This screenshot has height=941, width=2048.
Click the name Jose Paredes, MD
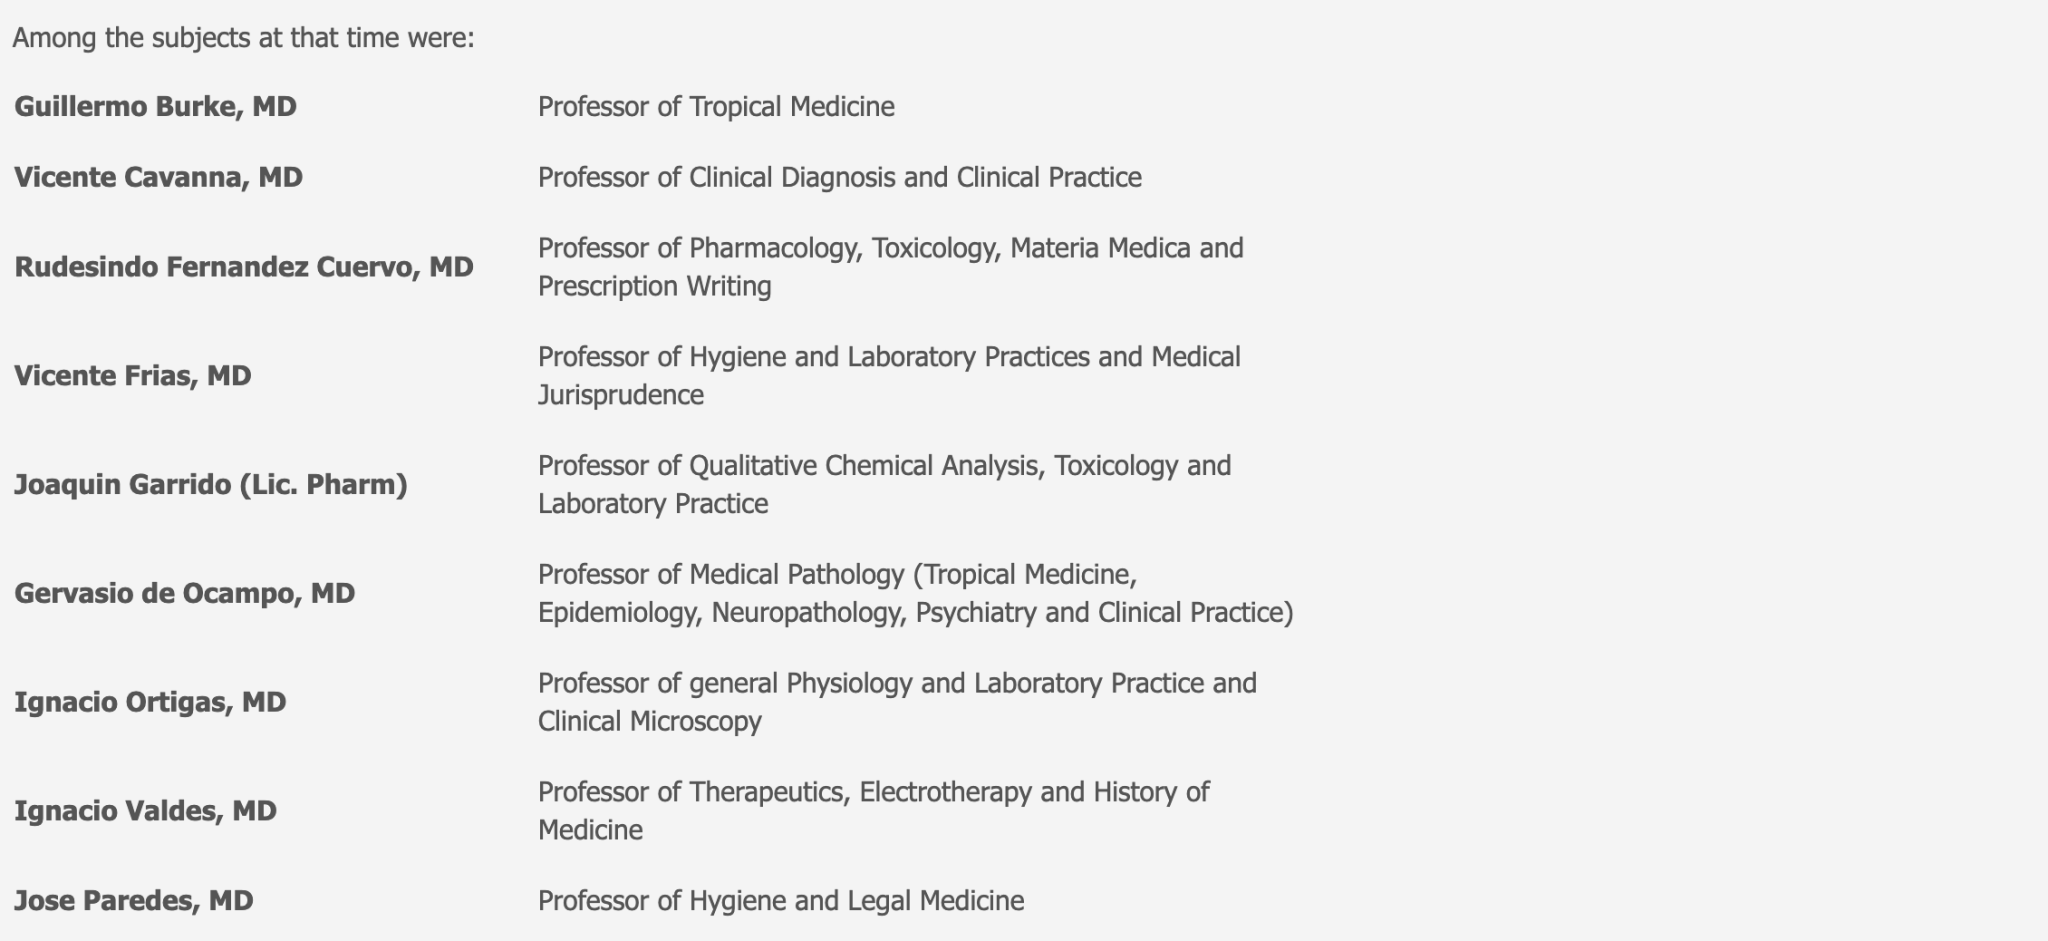[134, 901]
